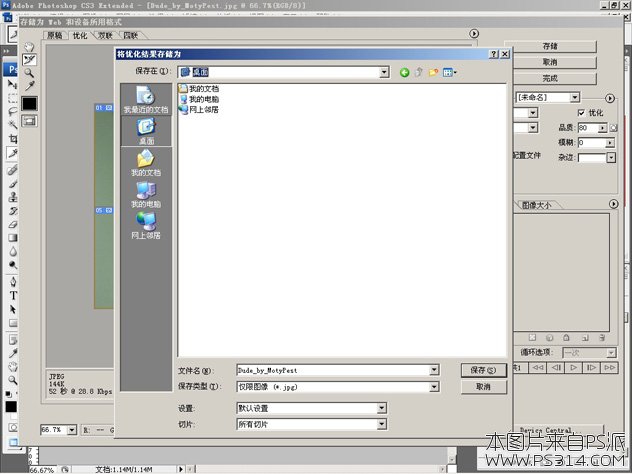The image size is (632, 474).
Task: Select Photoshop Lasso tool in main toolbox
Action: click(13, 112)
